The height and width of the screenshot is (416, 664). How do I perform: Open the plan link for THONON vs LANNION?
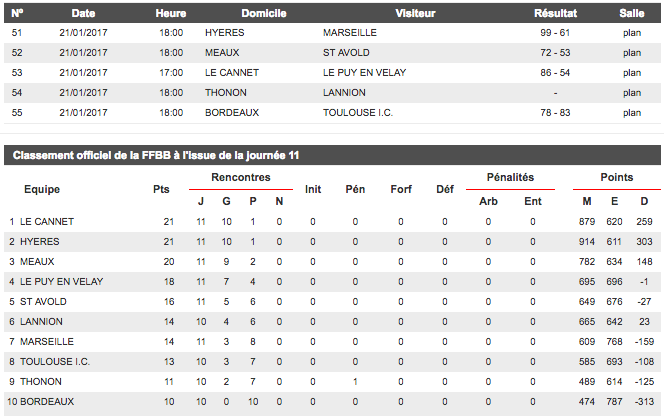point(631,93)
